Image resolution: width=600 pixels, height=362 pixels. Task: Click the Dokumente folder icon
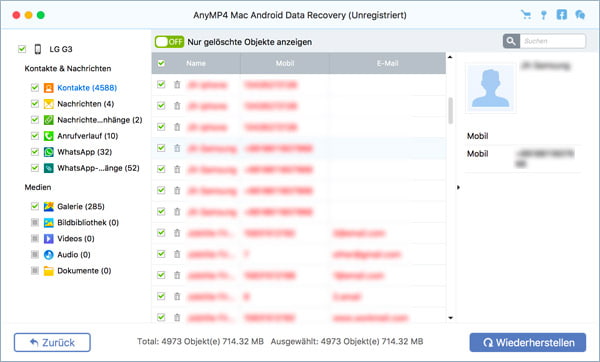49,271
